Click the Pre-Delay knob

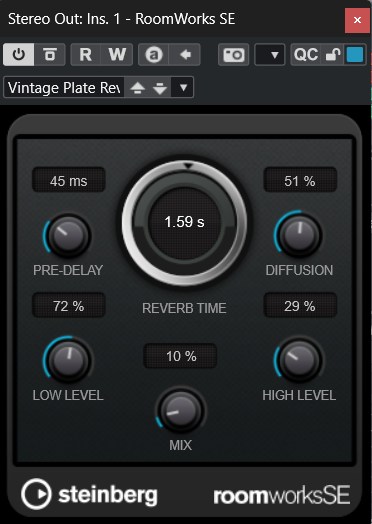pyautogui.click(x=68, y=236)
